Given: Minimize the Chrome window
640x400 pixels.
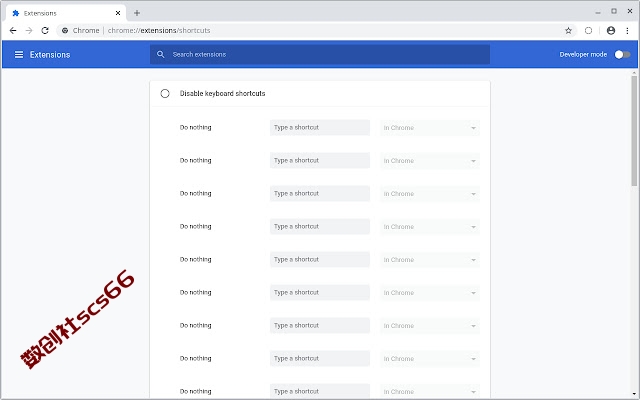Looking at the screenshot, I should tap(598, 12).
